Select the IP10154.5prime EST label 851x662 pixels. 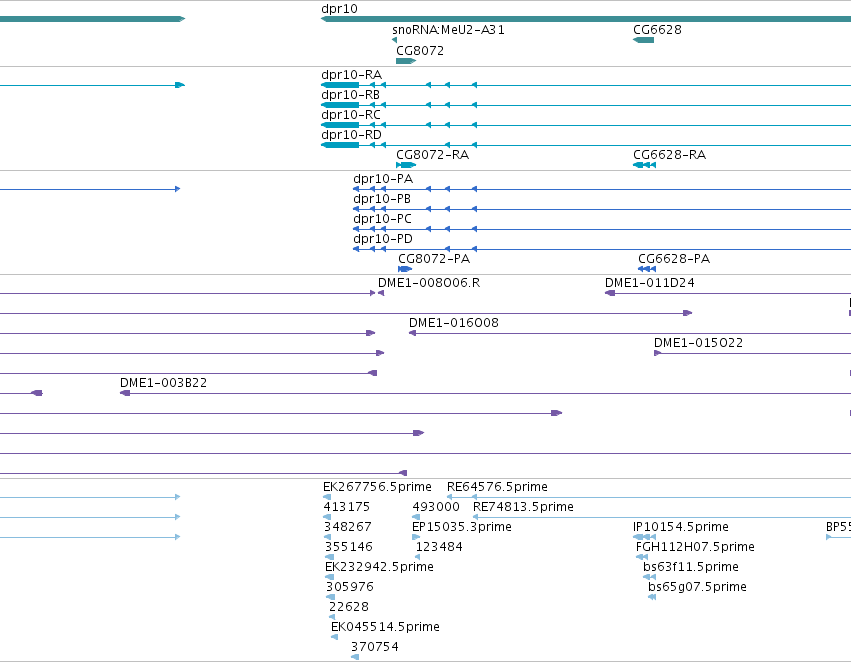coord(681,527)
